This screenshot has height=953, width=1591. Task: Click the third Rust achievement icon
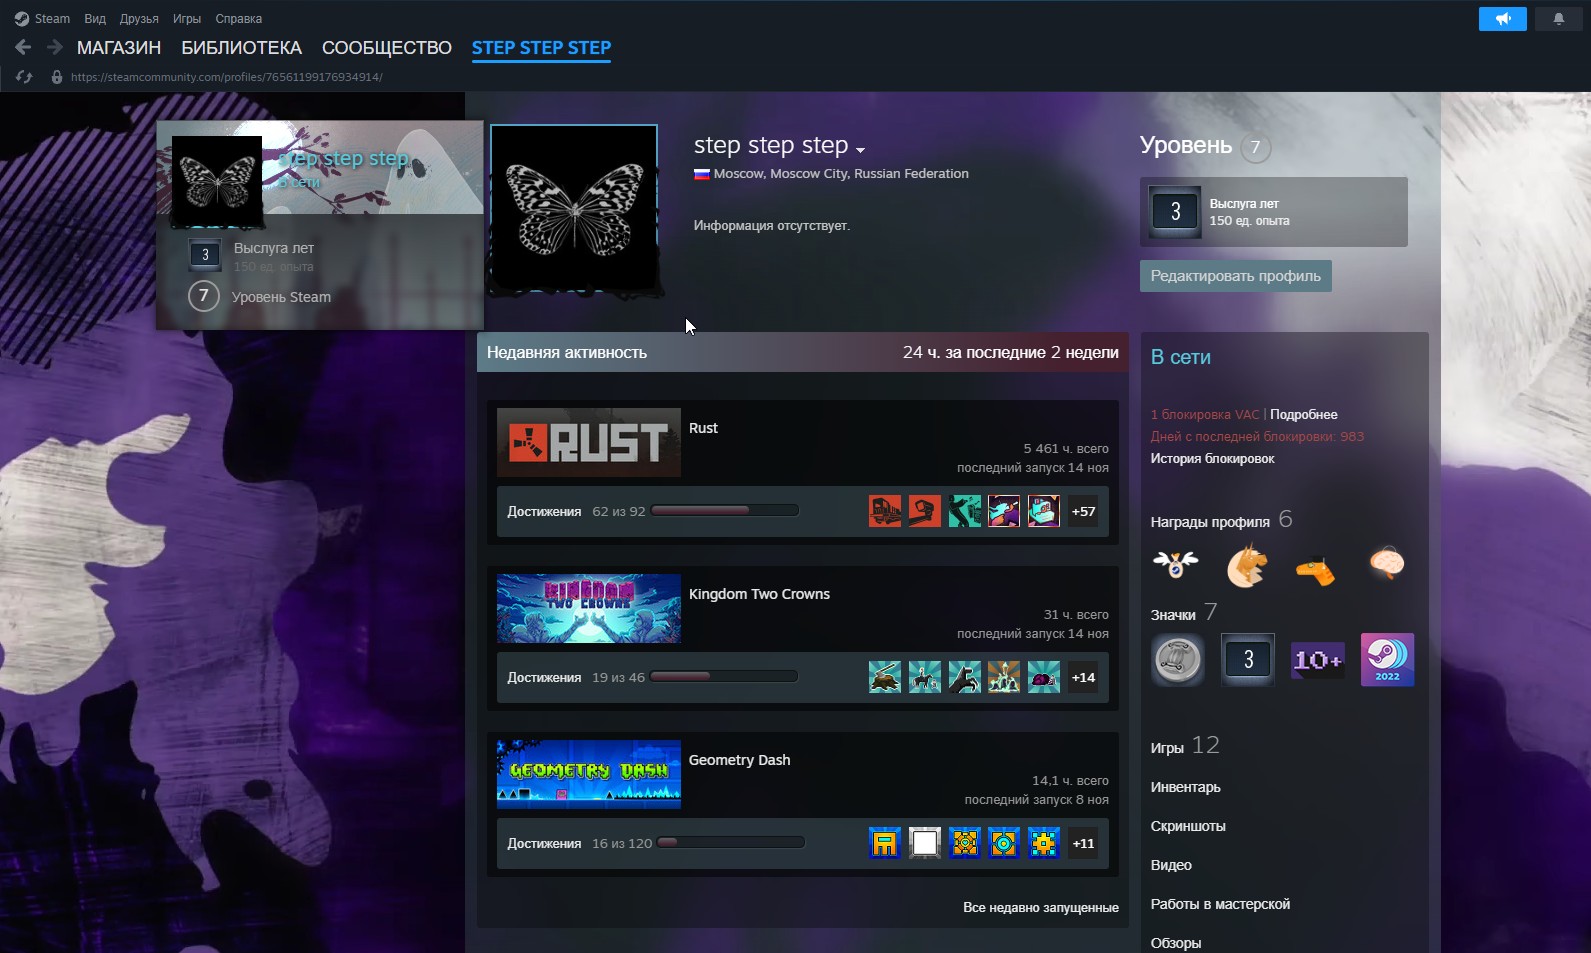coord(964,511)
